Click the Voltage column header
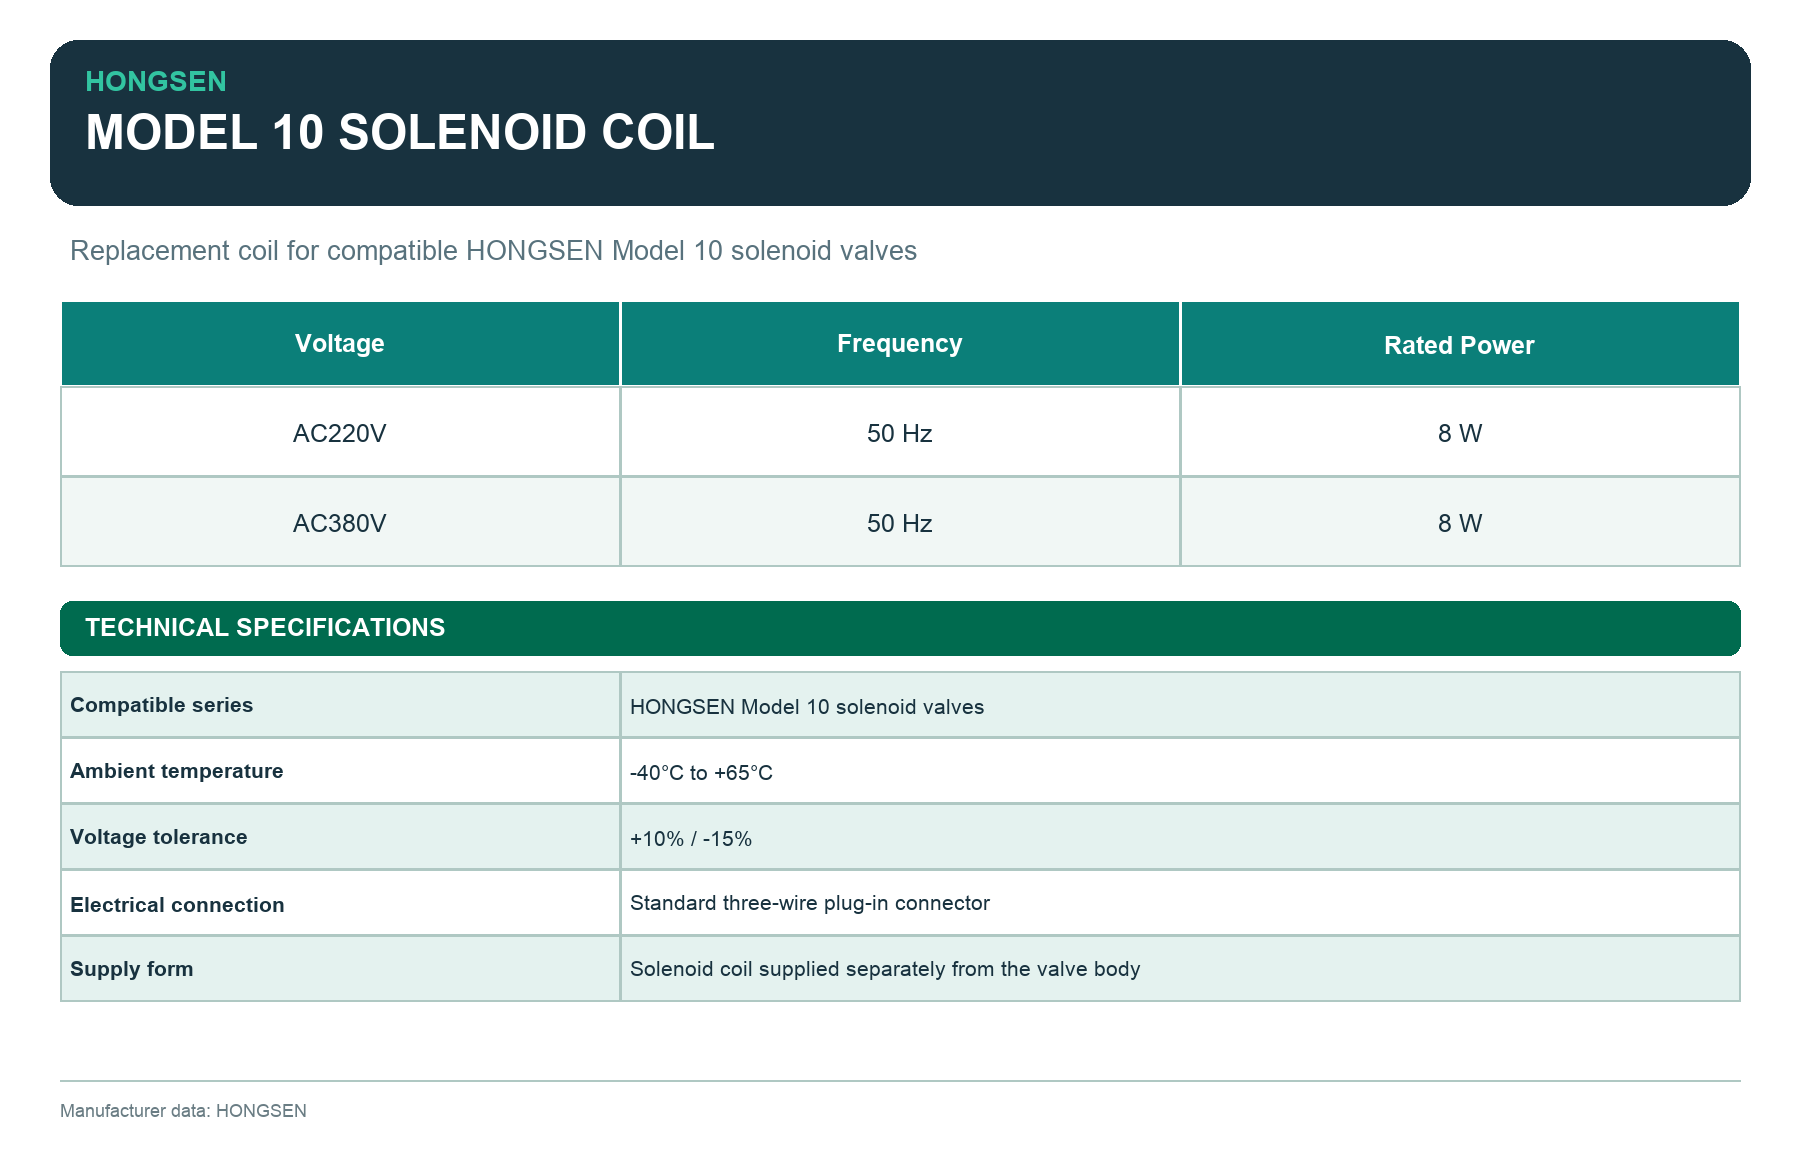This screenshot has height=1150, width=1800. pos(340,343)
